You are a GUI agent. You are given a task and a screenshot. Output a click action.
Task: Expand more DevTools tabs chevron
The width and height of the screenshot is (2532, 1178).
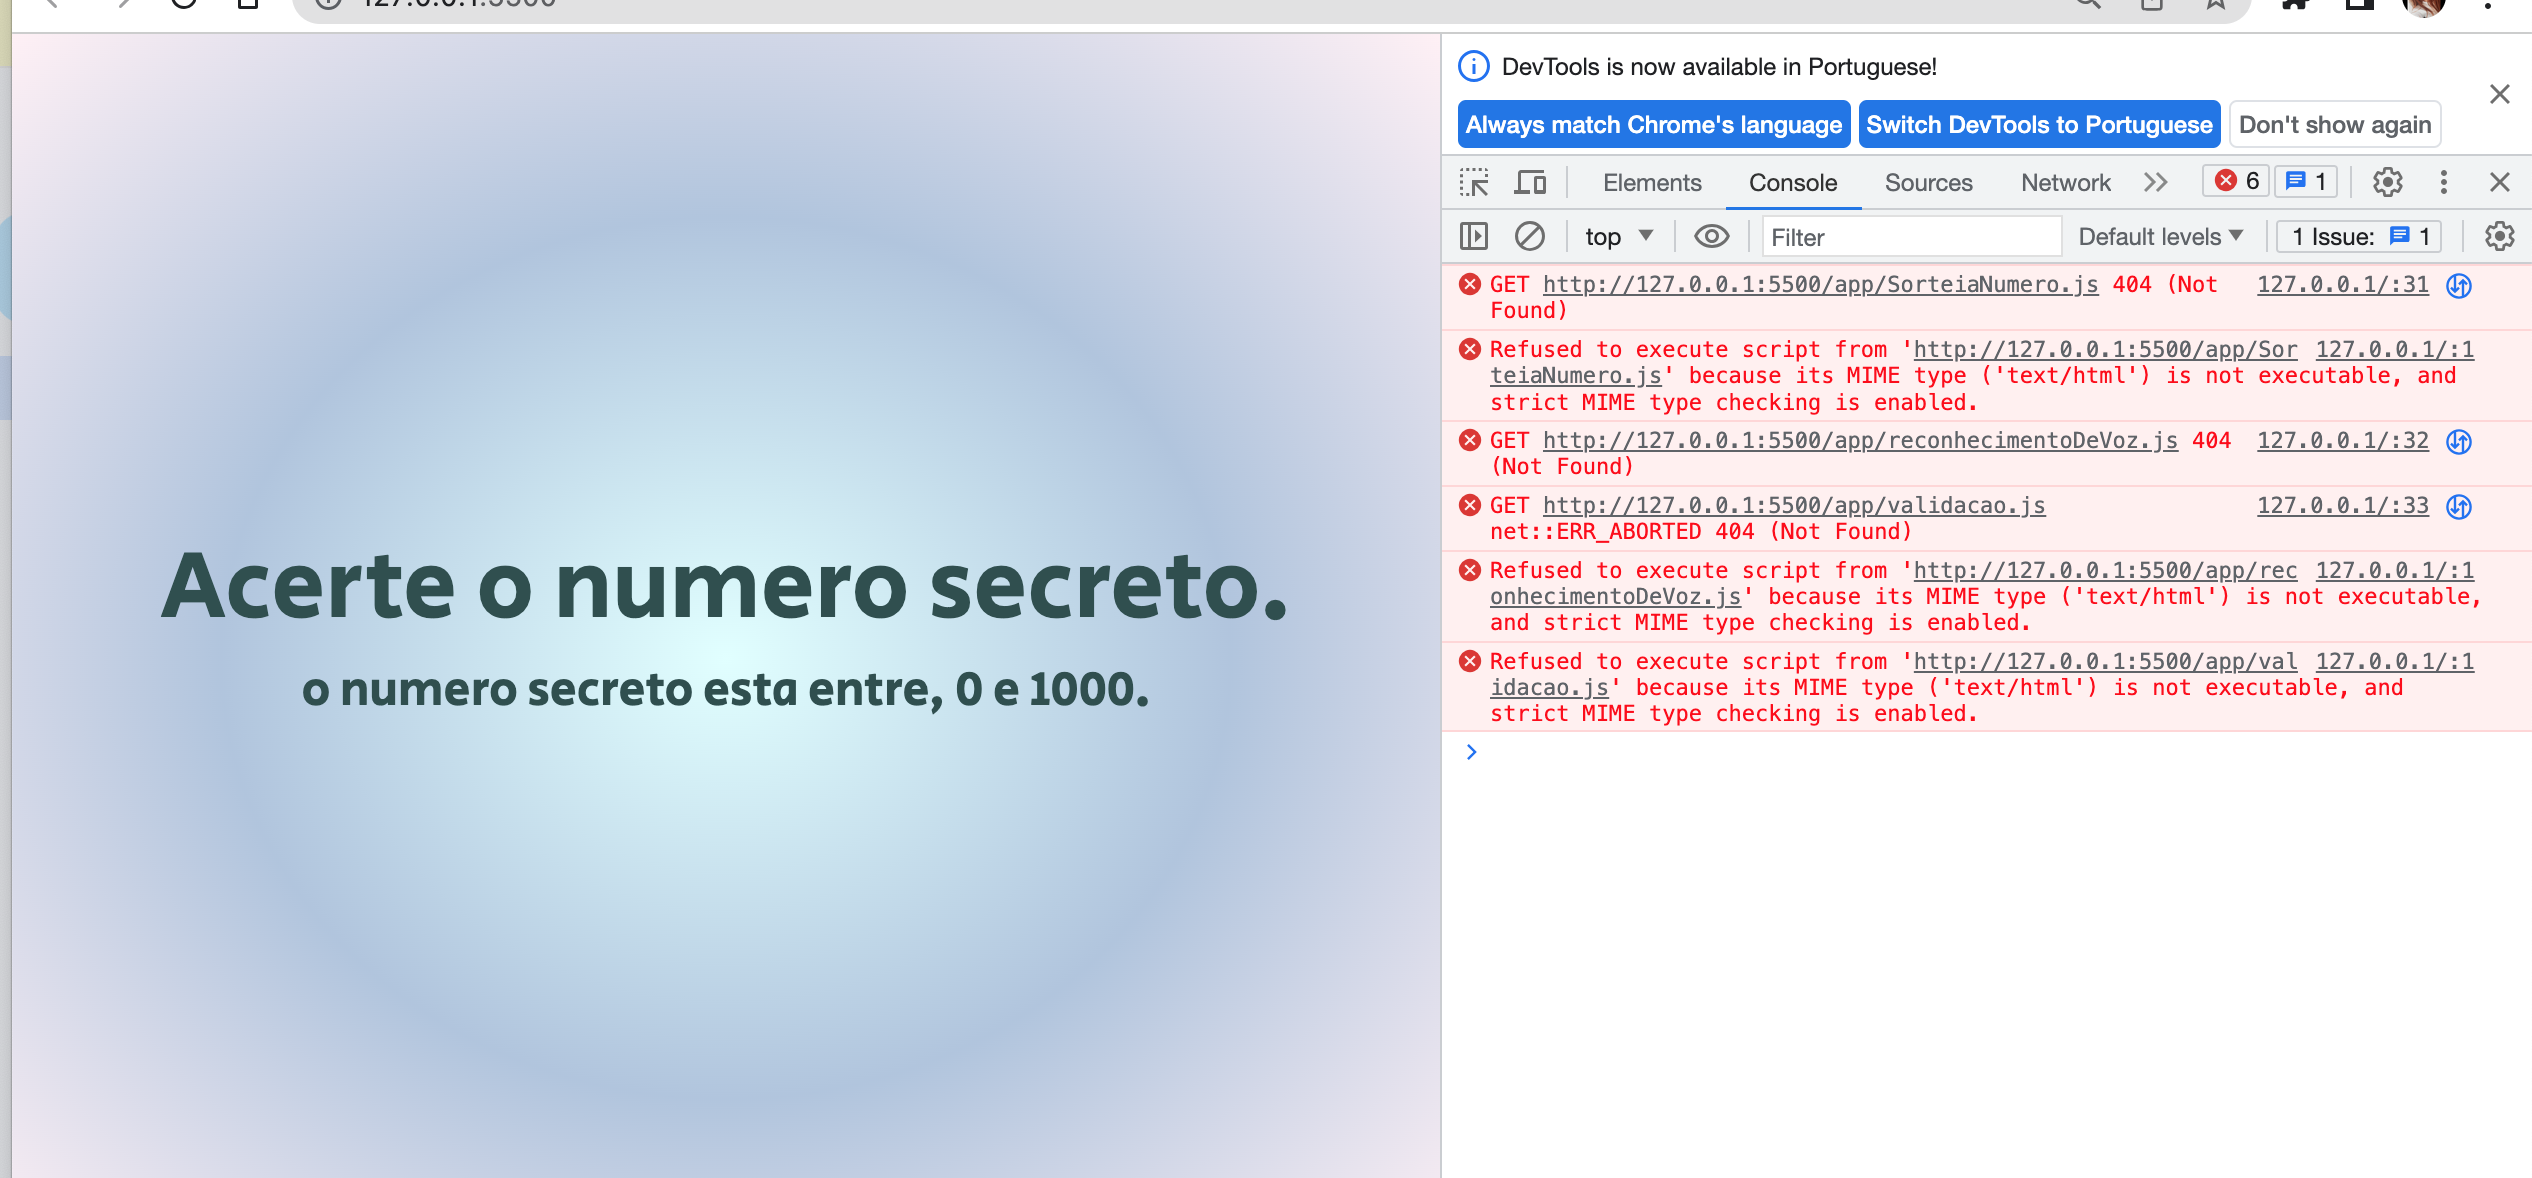tap(2156, 182)
